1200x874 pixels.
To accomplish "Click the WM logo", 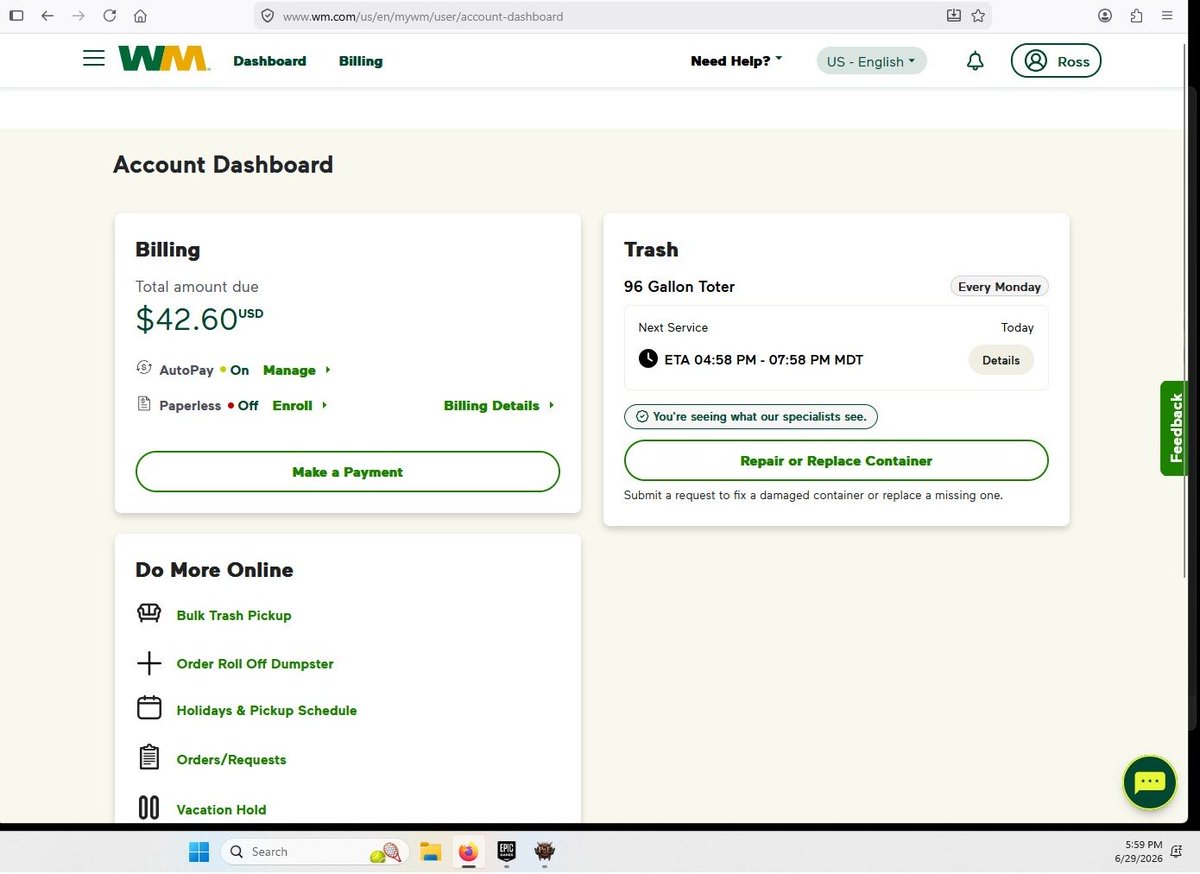I will (x=163, y=59).
